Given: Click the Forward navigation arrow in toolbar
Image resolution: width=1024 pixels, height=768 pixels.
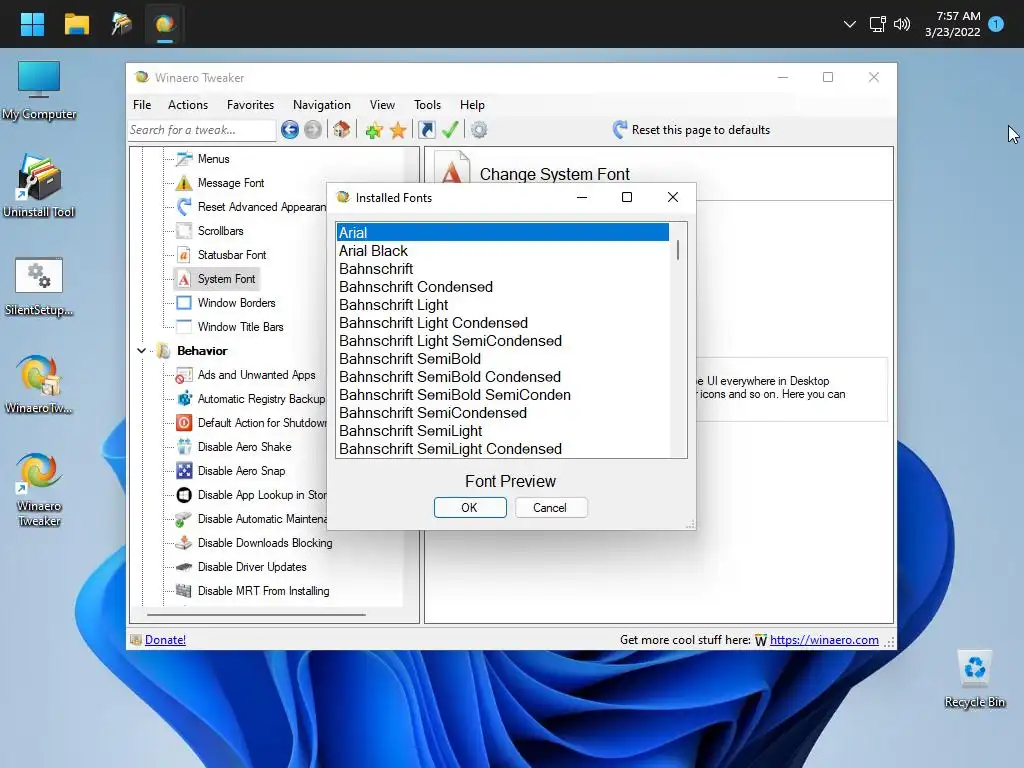Looking at the screenshot, I should 313,130.
